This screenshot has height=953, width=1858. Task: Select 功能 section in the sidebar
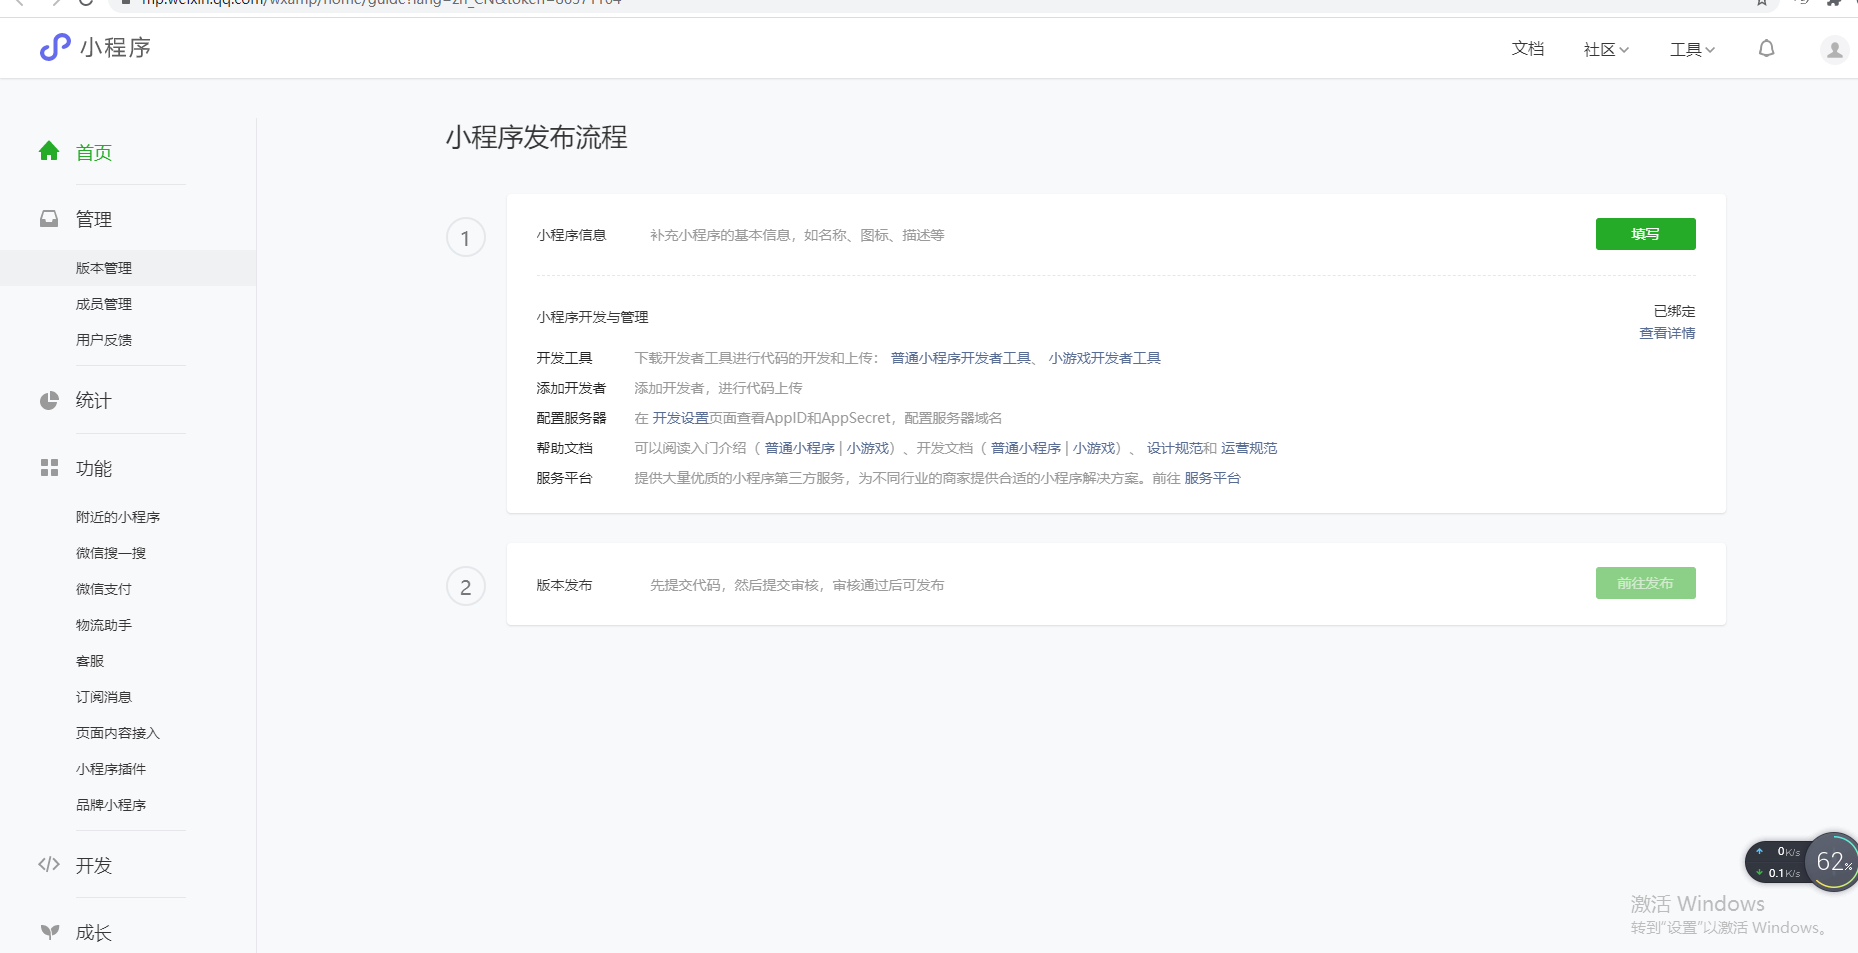94,468
